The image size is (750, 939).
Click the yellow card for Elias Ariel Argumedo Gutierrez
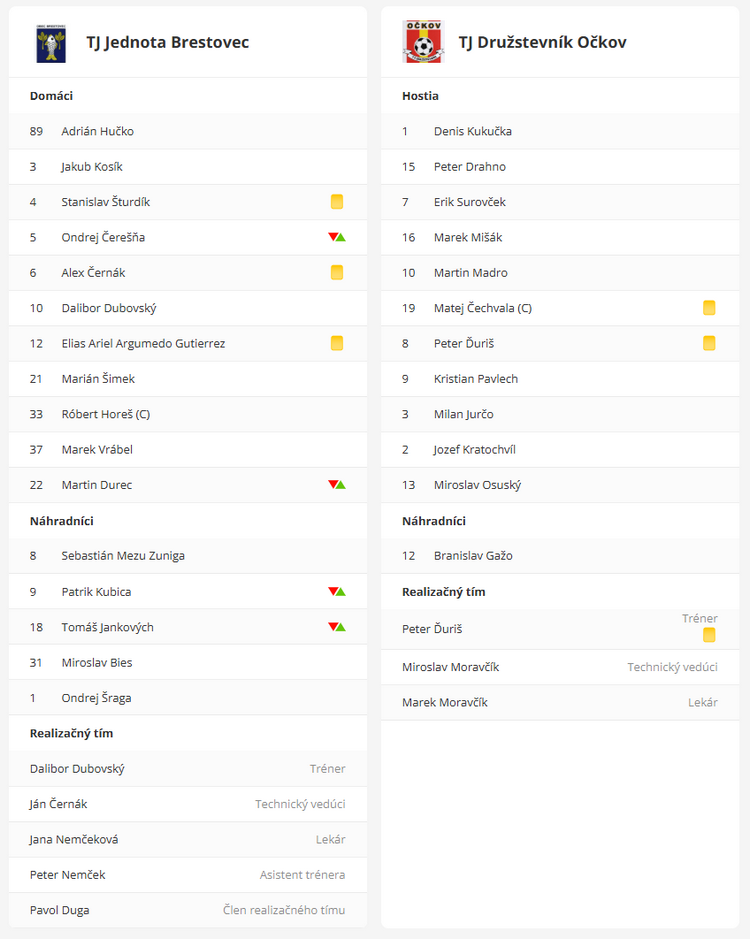[337, 343]
